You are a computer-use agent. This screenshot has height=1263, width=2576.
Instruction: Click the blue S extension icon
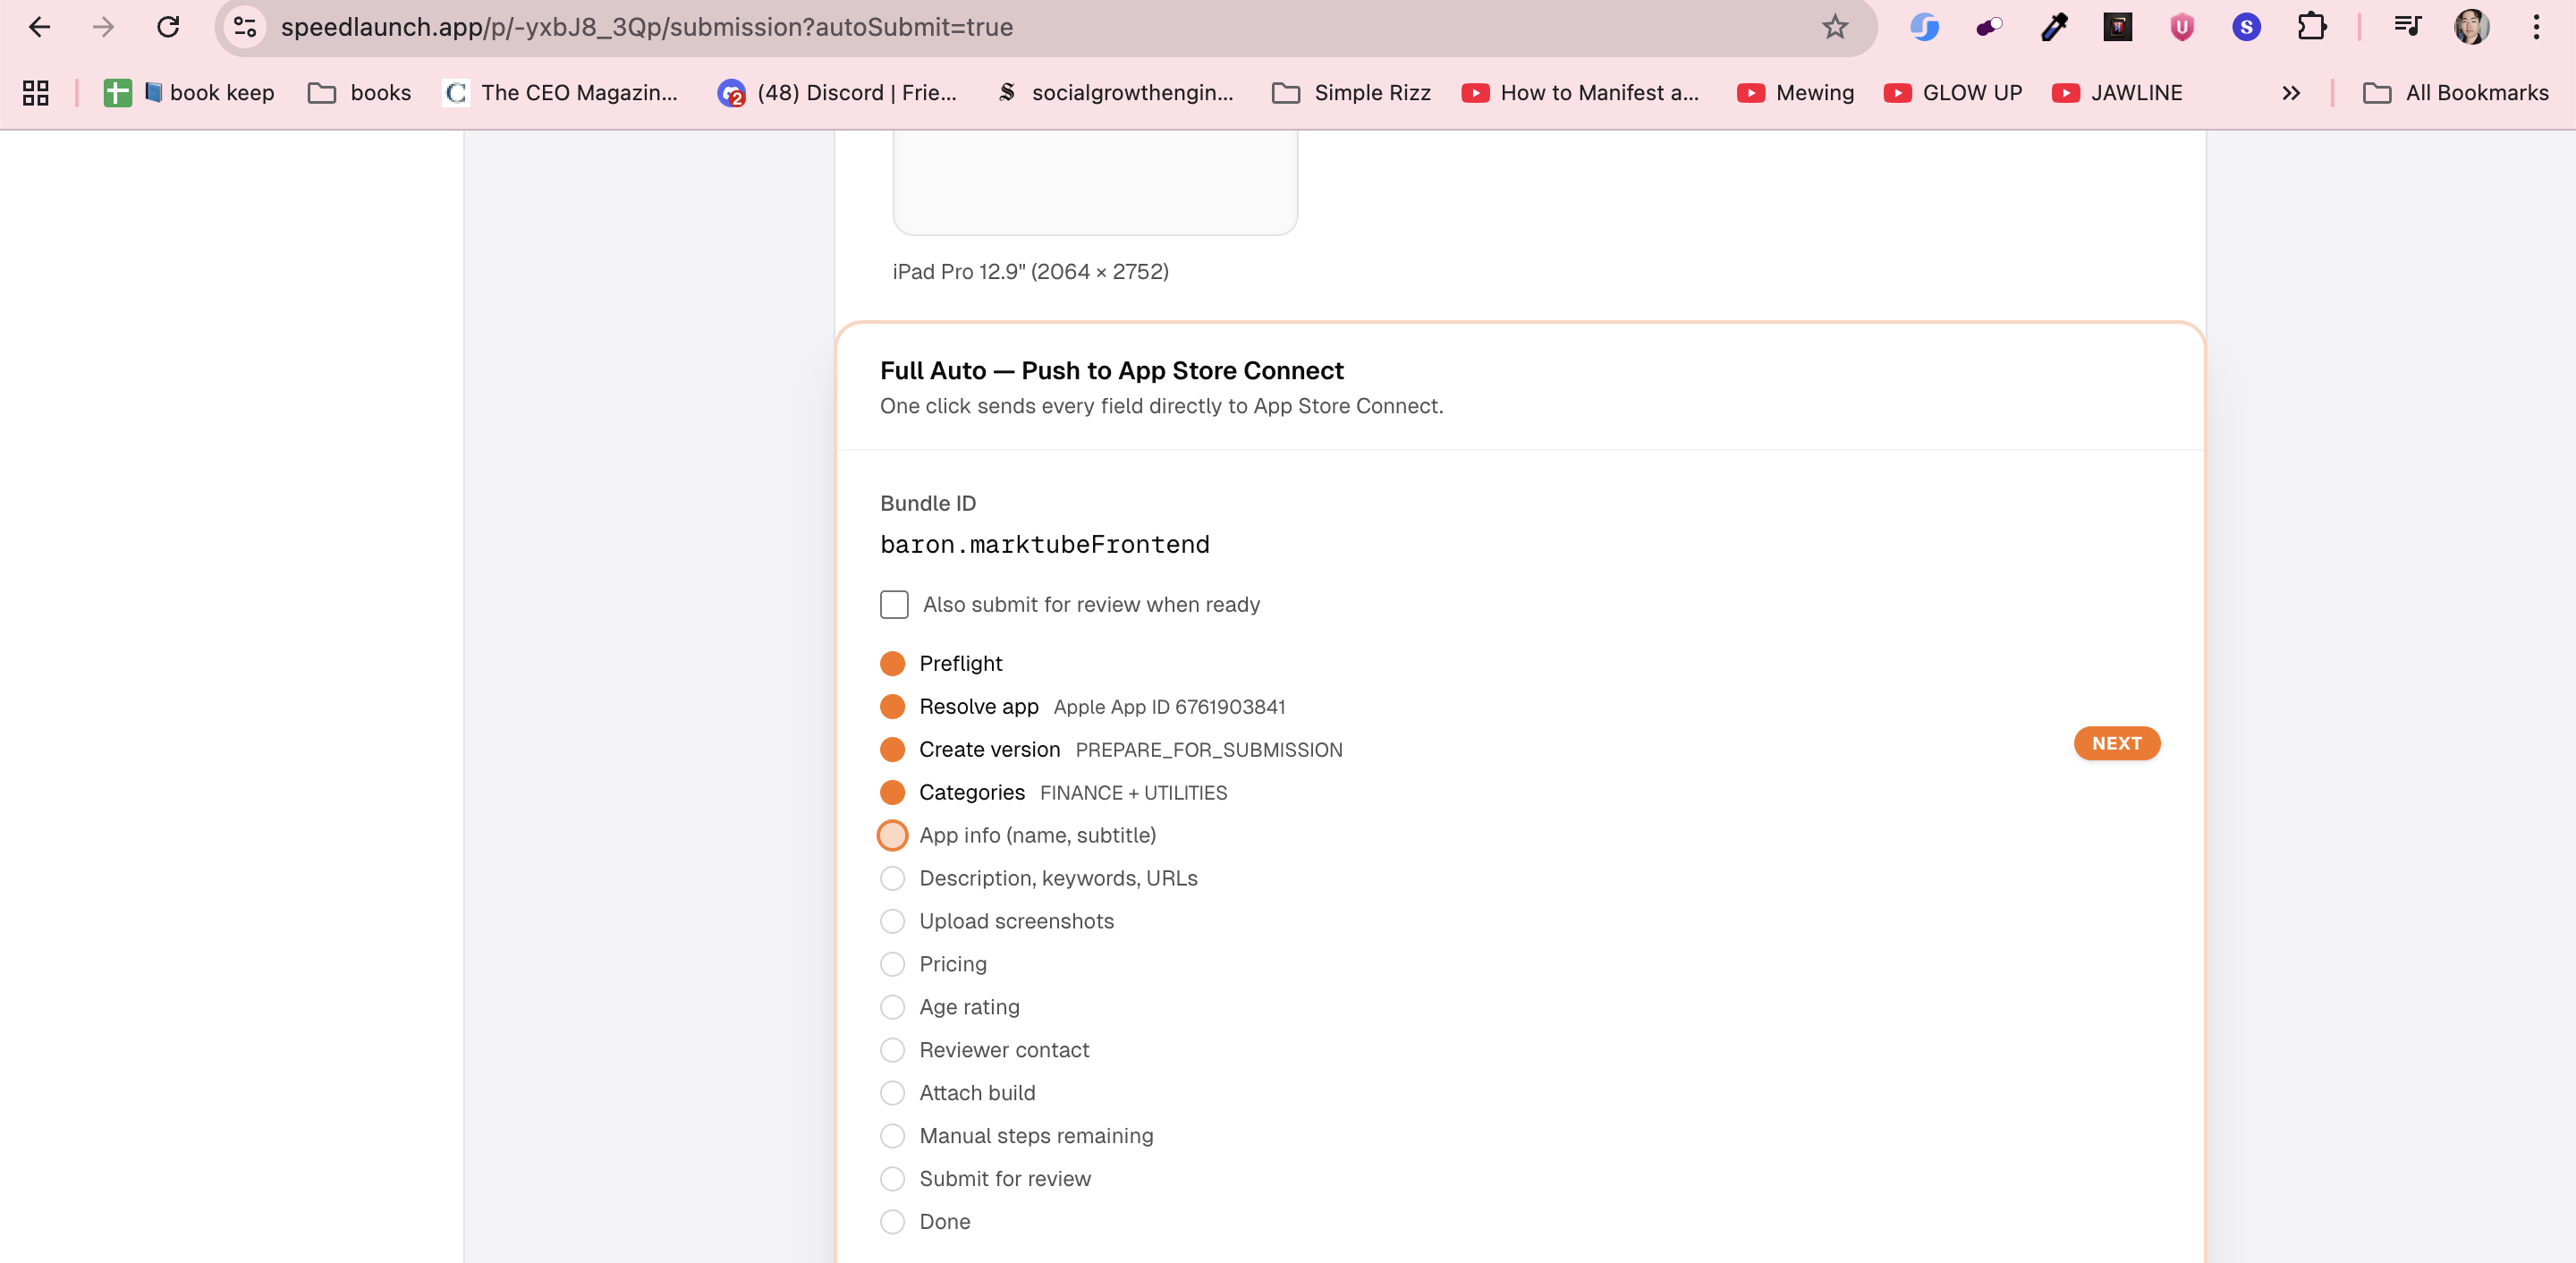pyautogui.click(x=2247, y=27)
